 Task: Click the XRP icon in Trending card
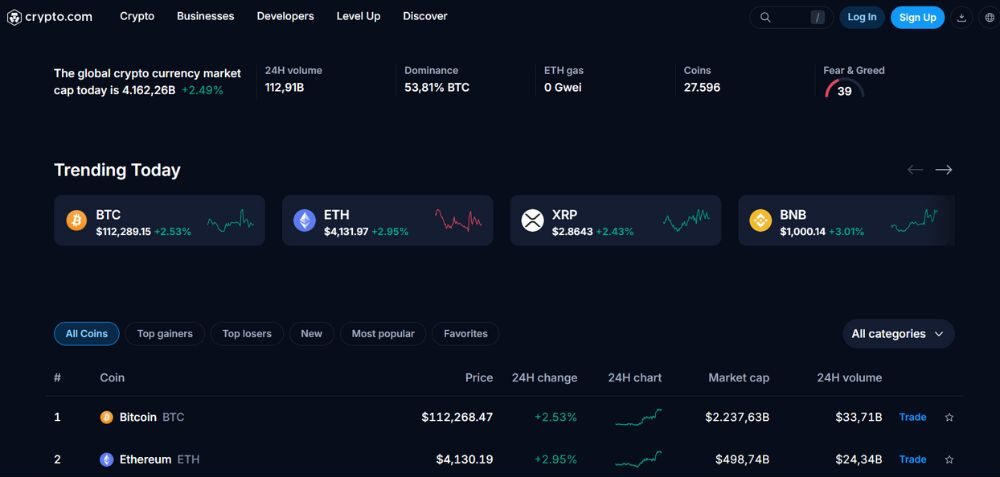533,221
